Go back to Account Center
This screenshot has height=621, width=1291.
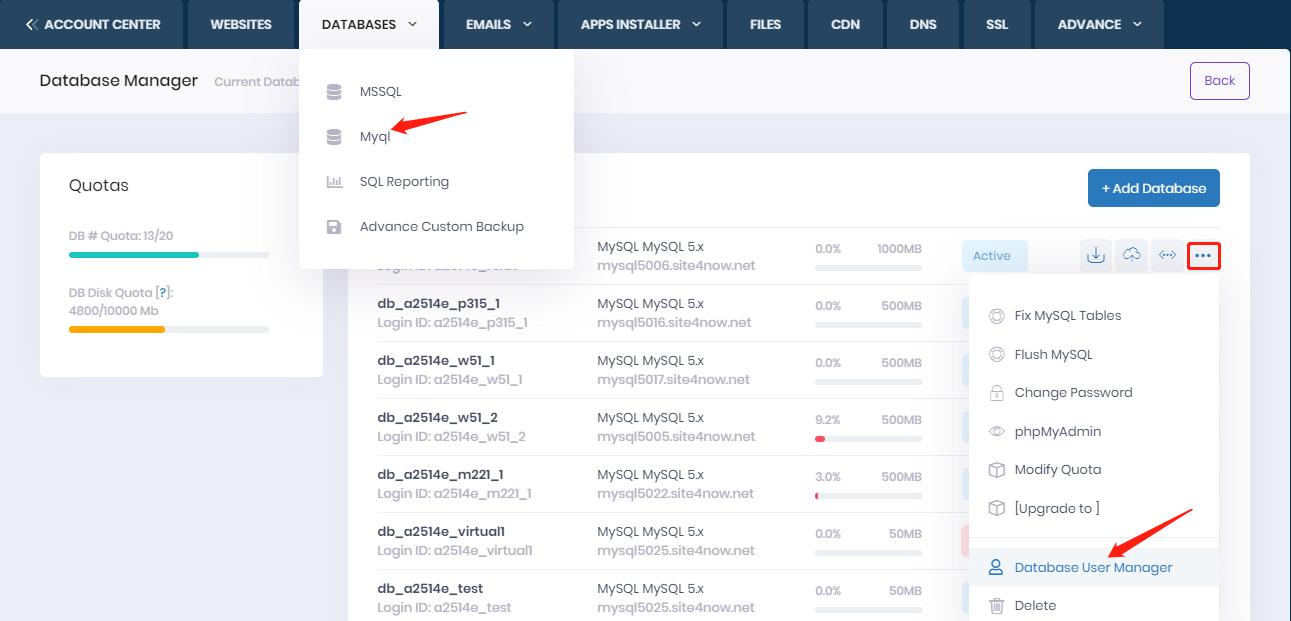pos(93,24)
